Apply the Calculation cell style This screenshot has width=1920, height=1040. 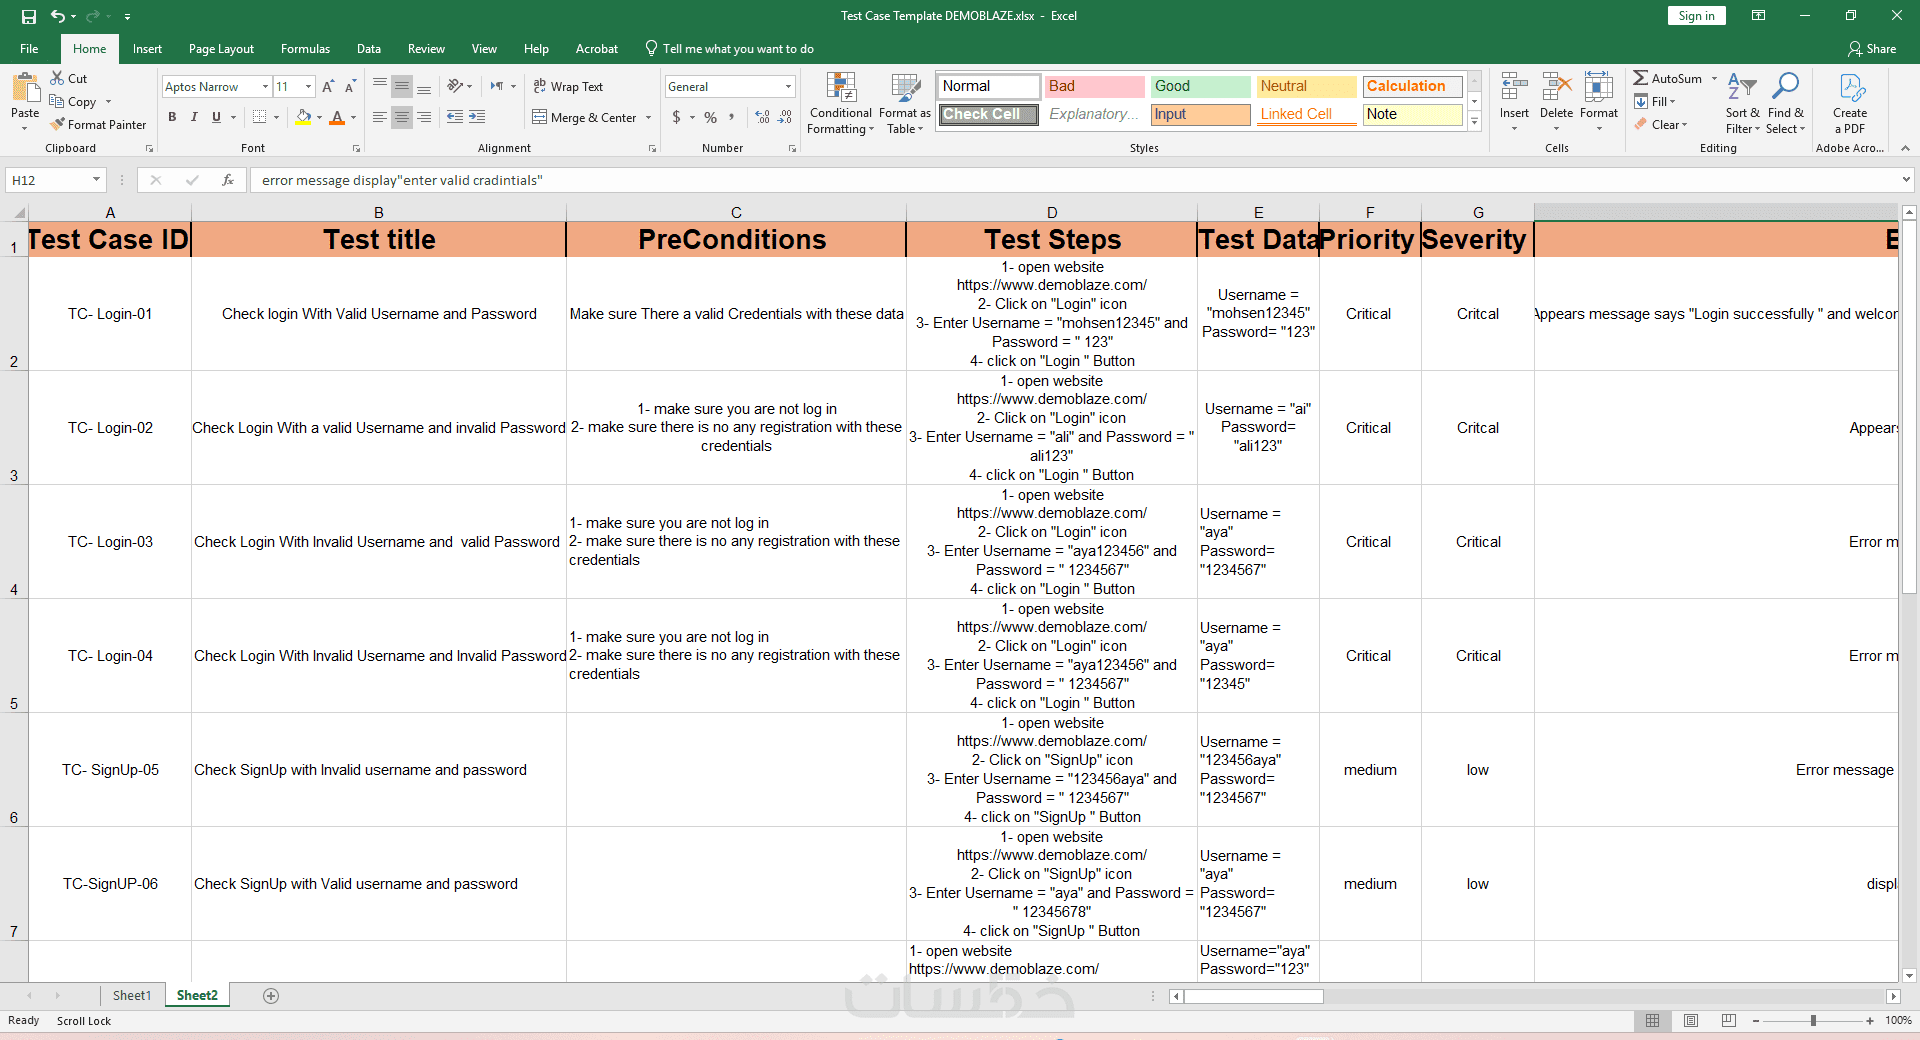point(1412,86)
